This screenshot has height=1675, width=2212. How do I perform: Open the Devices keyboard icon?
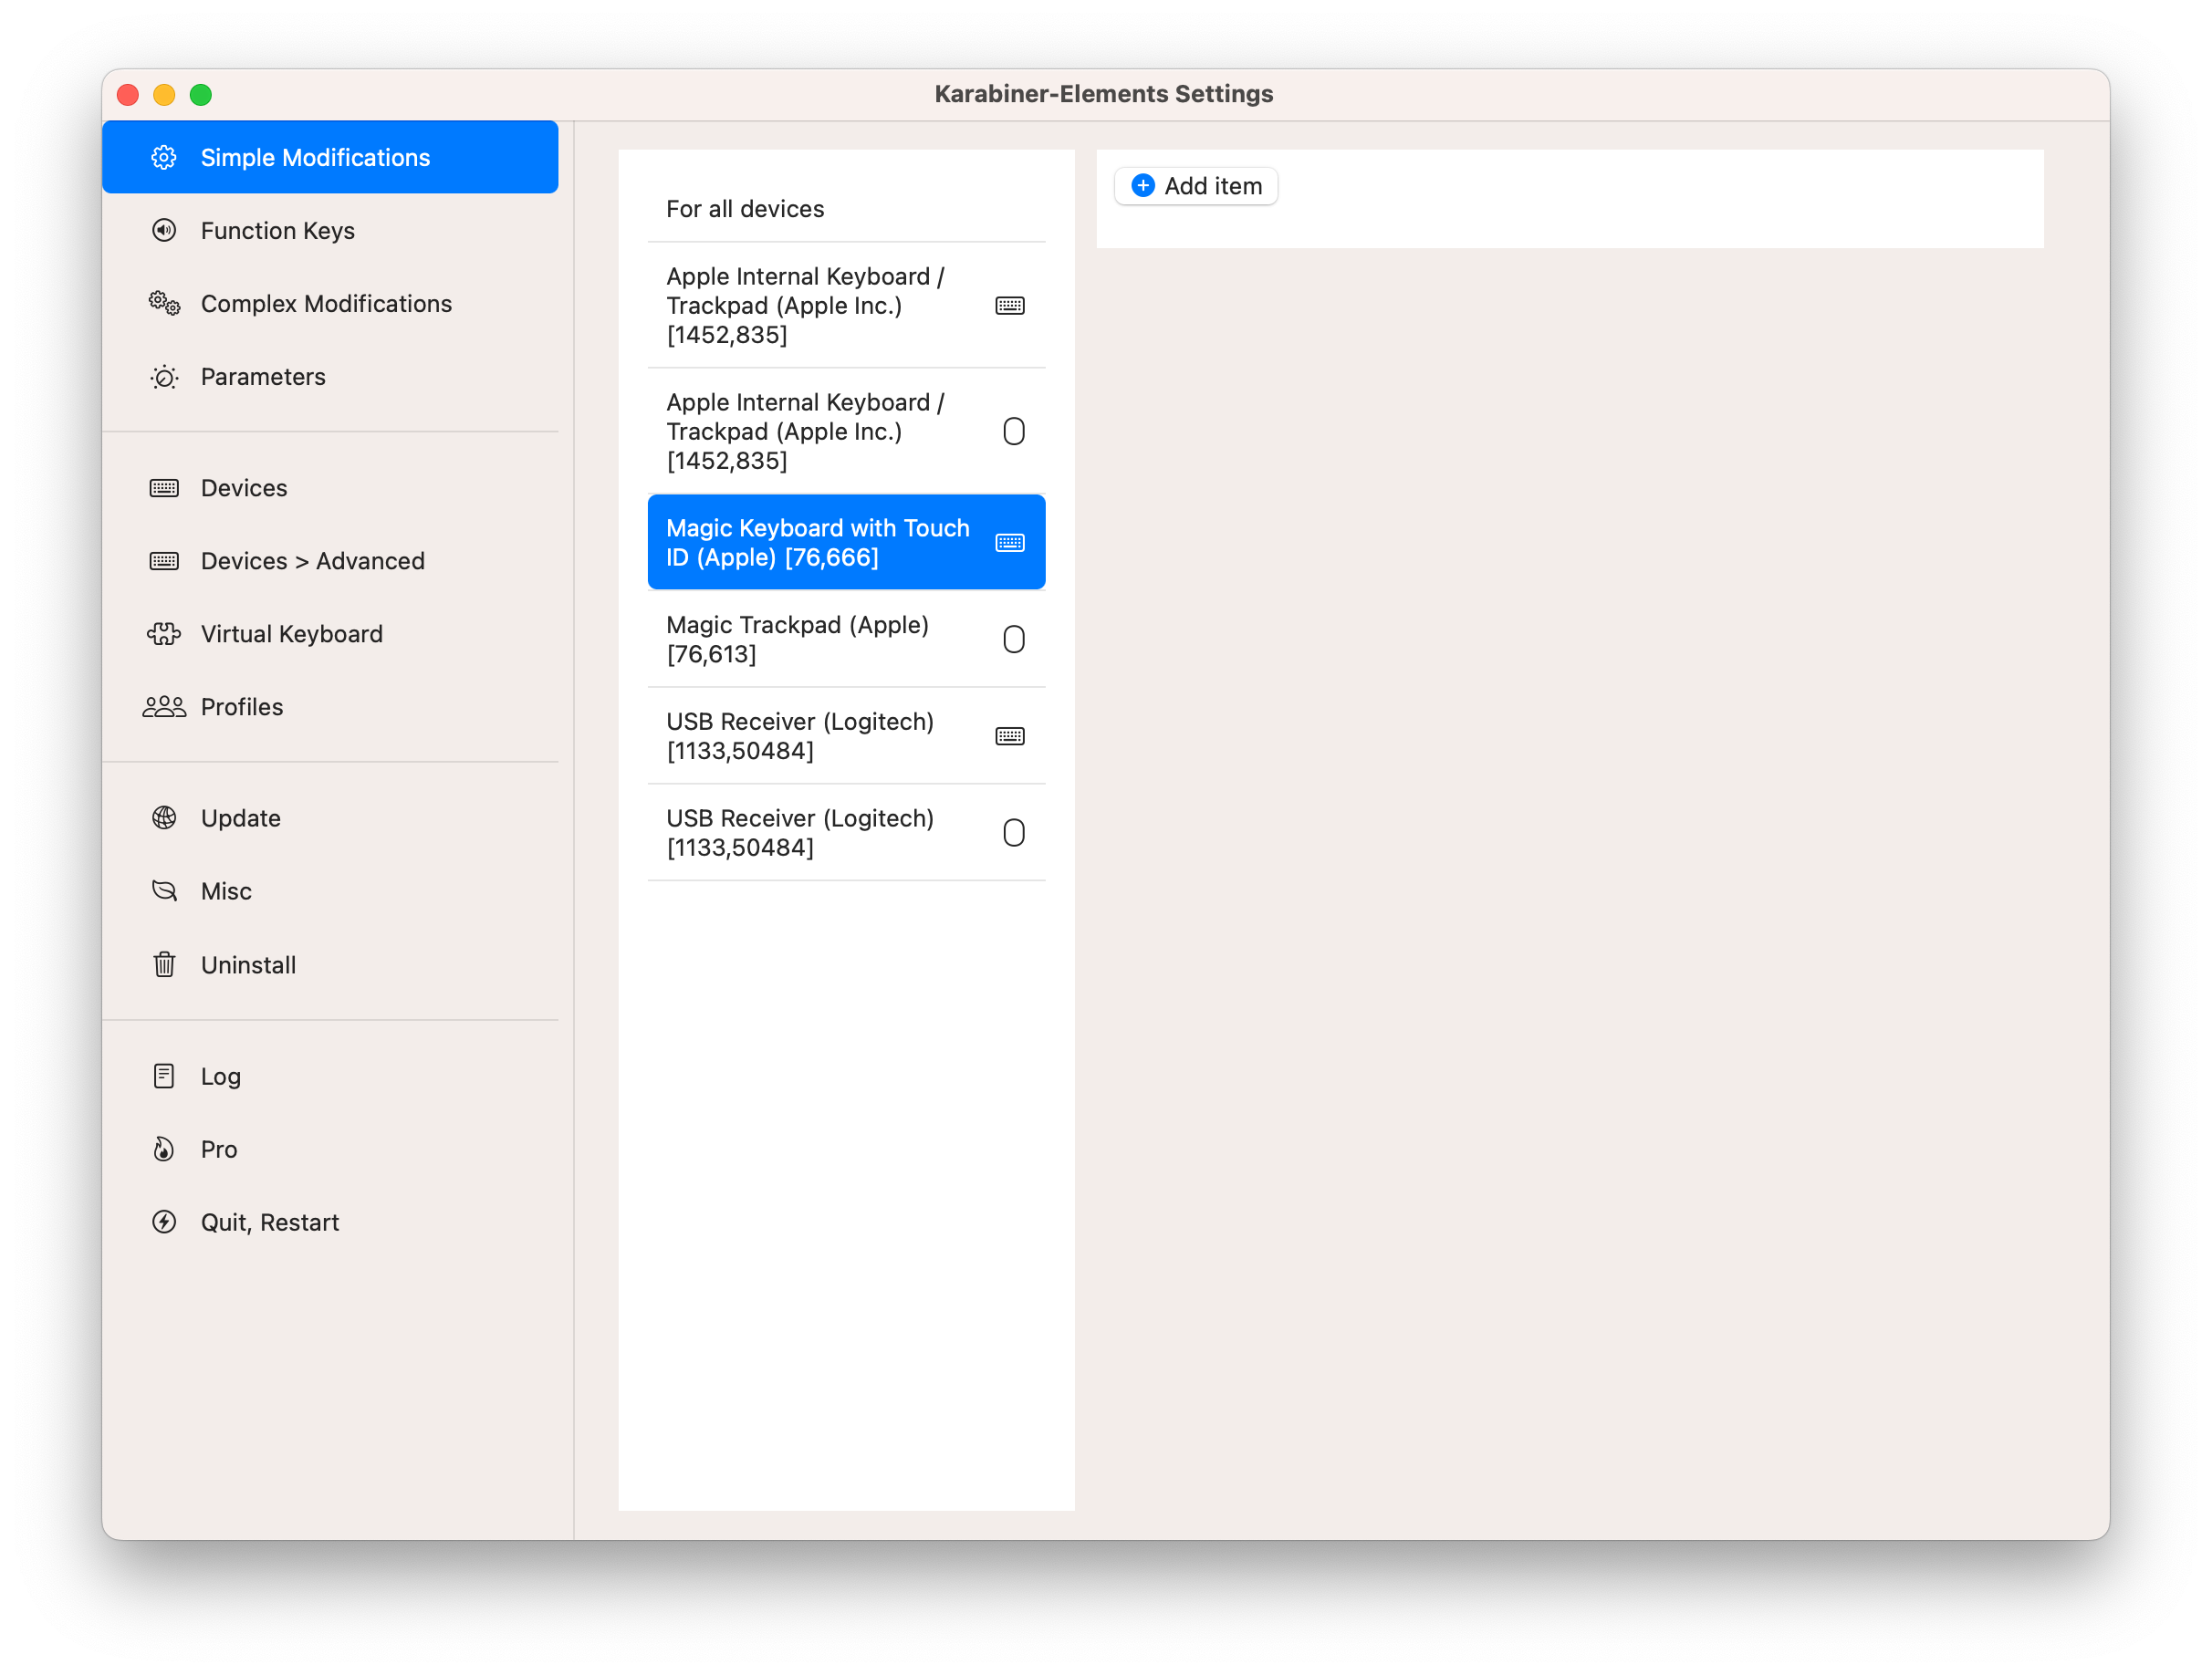click(164, 487)
